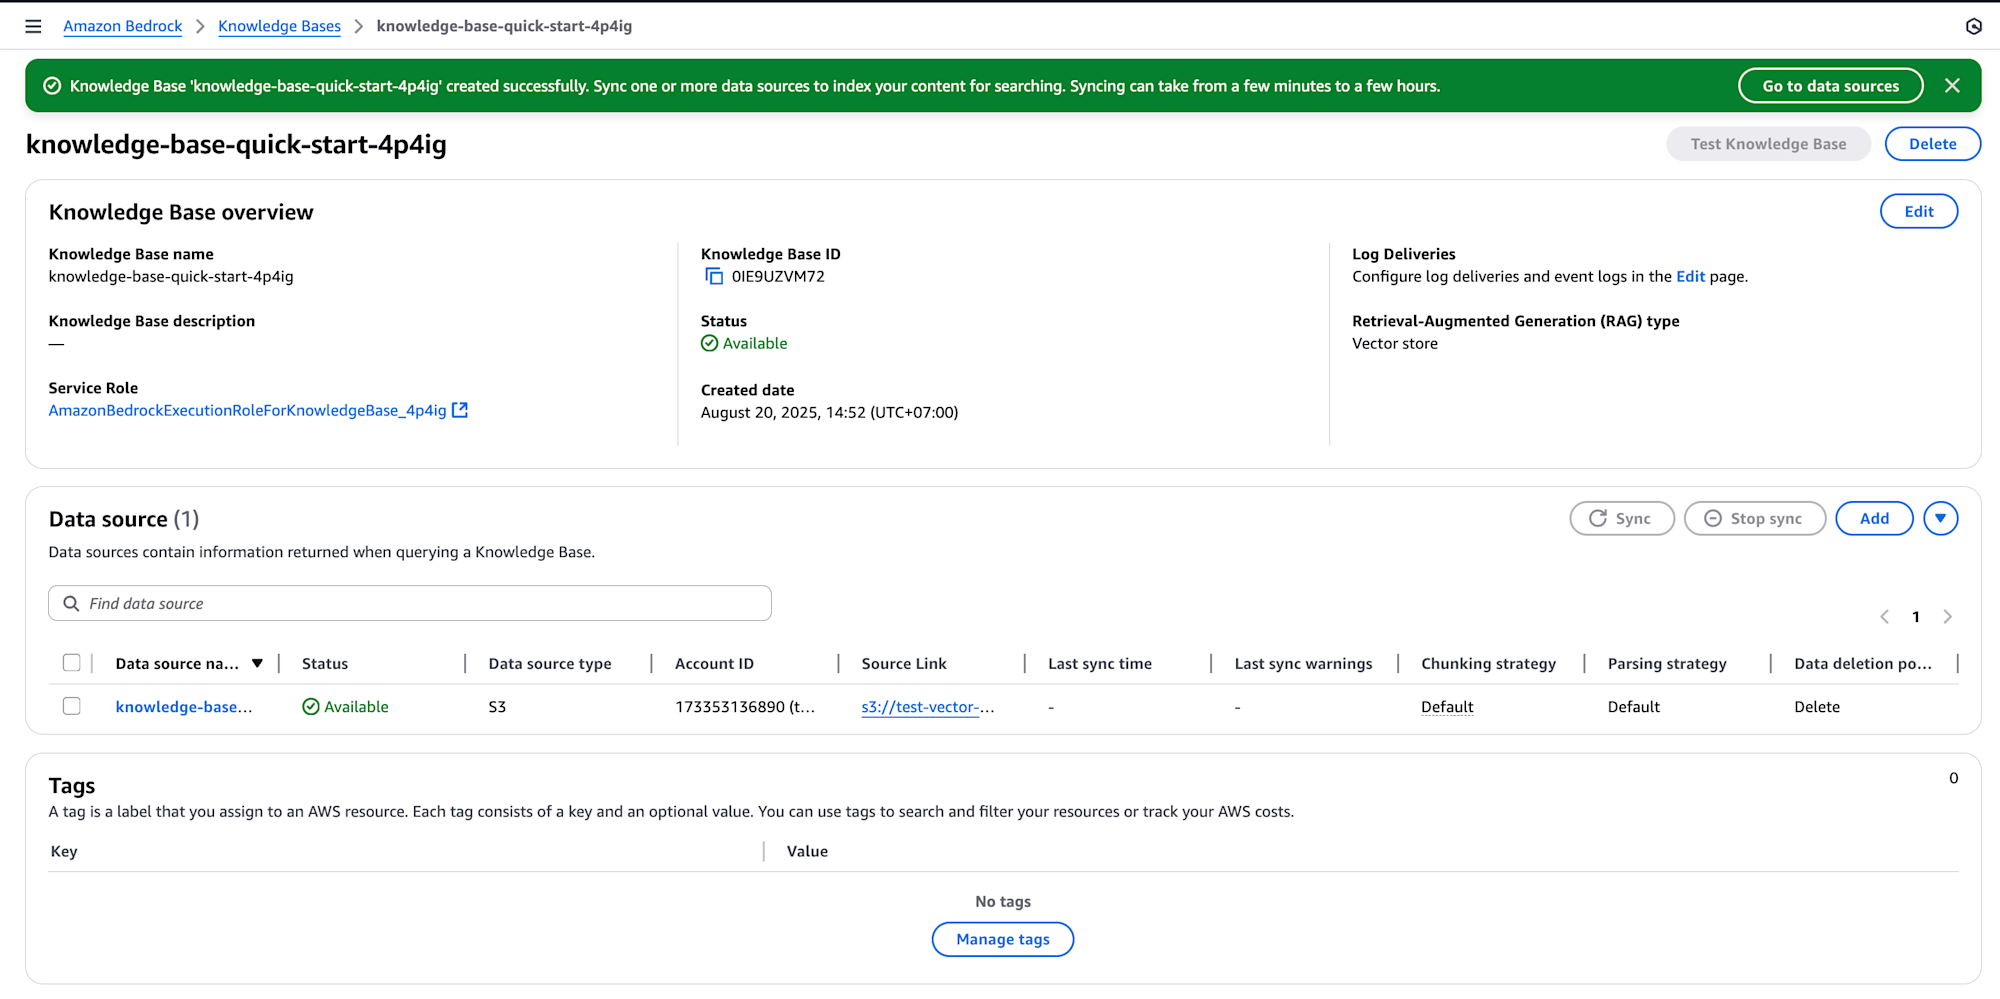Click the Parsing strategy column header
This screenshot has width=2000, height=999.
[x=1667, y=664]
